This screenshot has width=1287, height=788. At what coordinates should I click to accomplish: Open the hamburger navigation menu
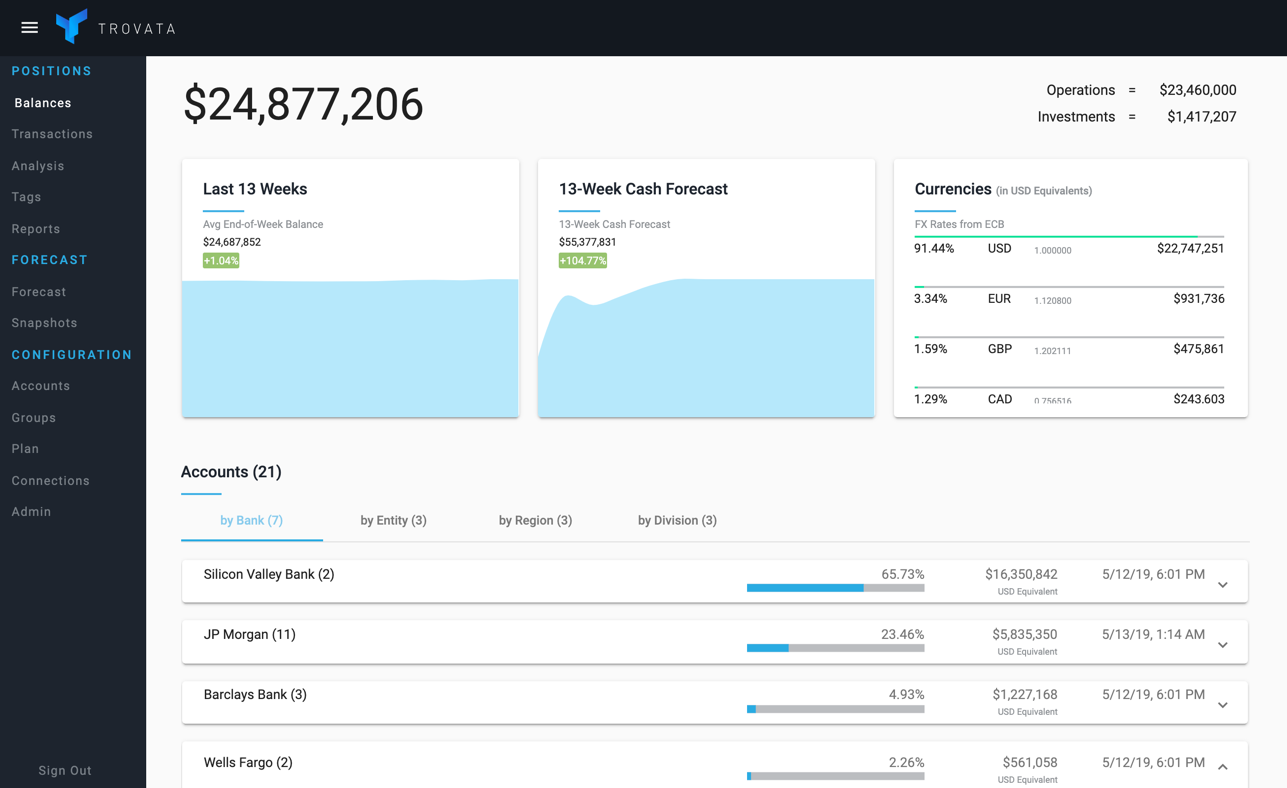pyautogui.click(x=29, y=28)
